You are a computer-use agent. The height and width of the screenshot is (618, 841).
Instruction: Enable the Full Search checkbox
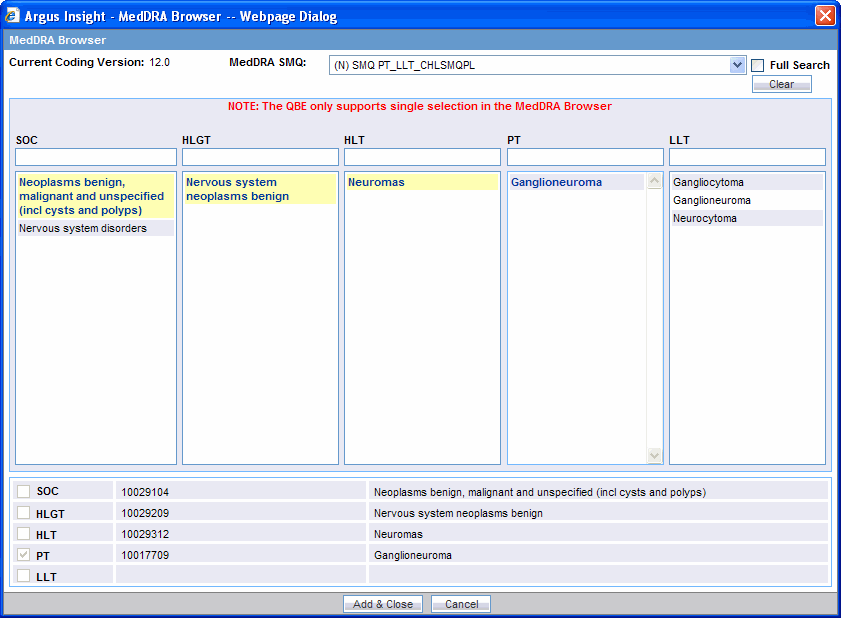tap(757, 65)
